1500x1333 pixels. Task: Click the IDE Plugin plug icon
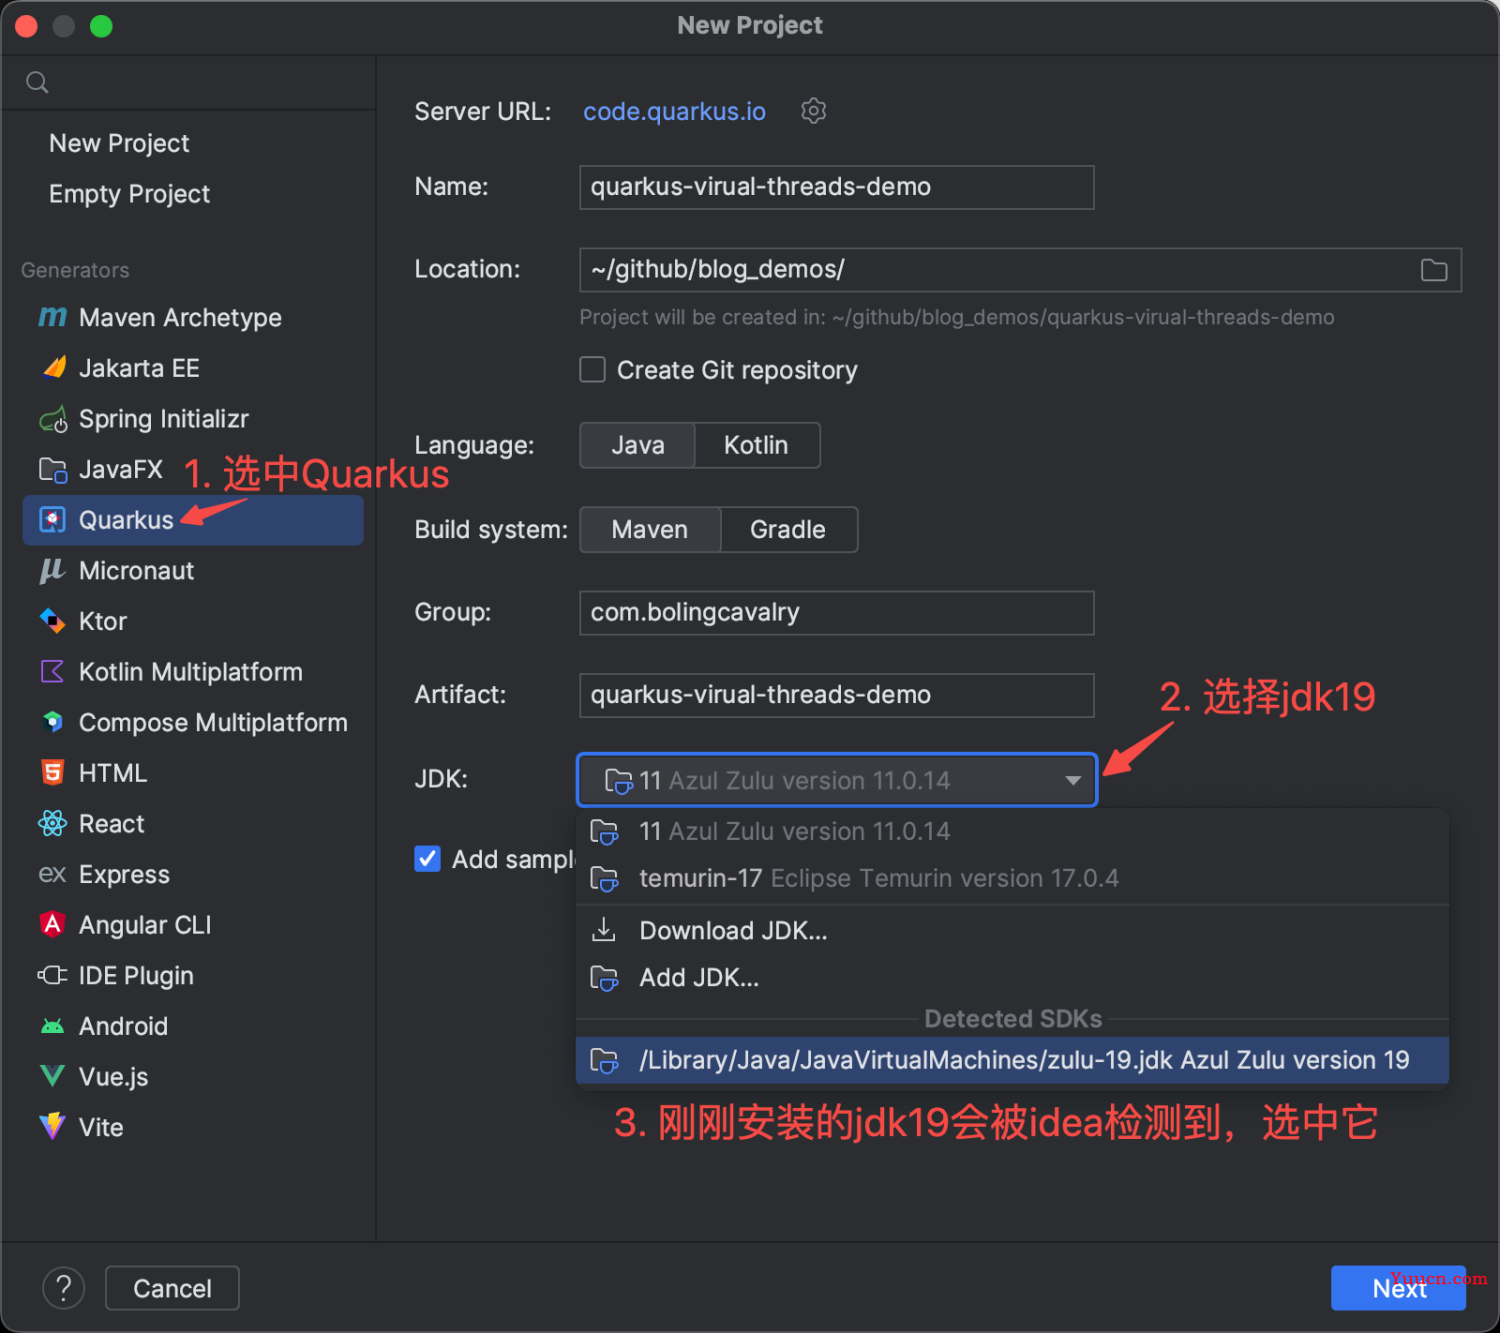52,975
